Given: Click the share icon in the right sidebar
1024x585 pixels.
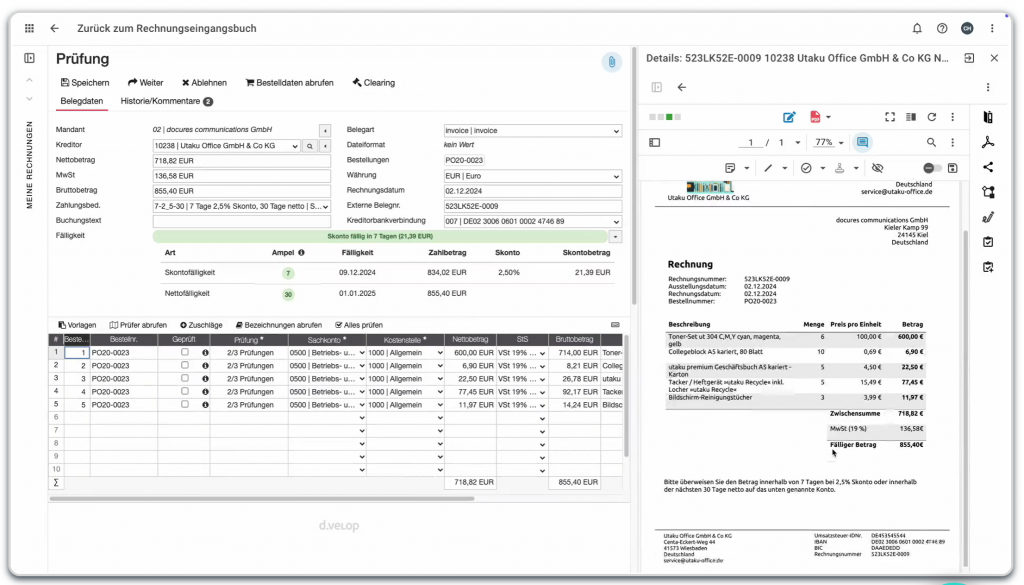Looking at the screenshot, I should coord(988,167).
